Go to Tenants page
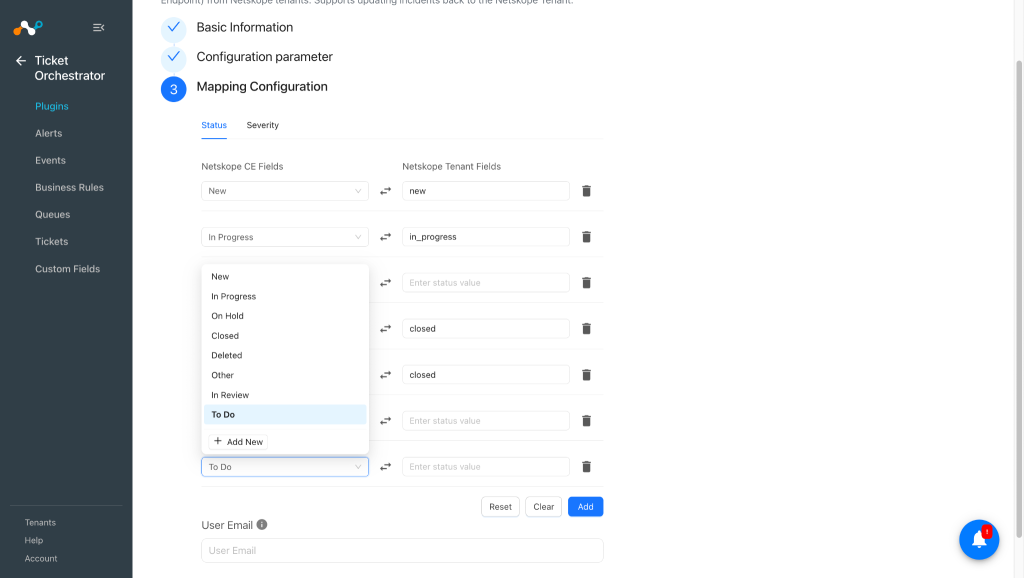 [40, 522]
